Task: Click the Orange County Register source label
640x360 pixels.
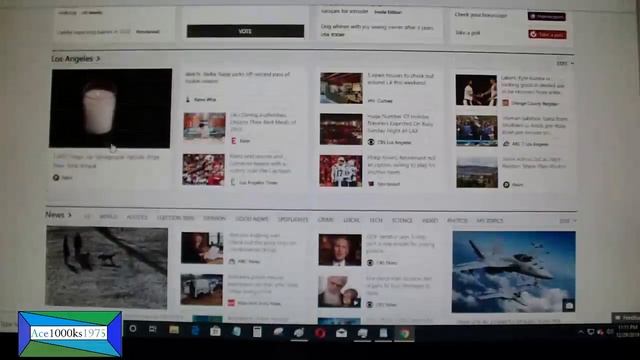Action: 535,104
